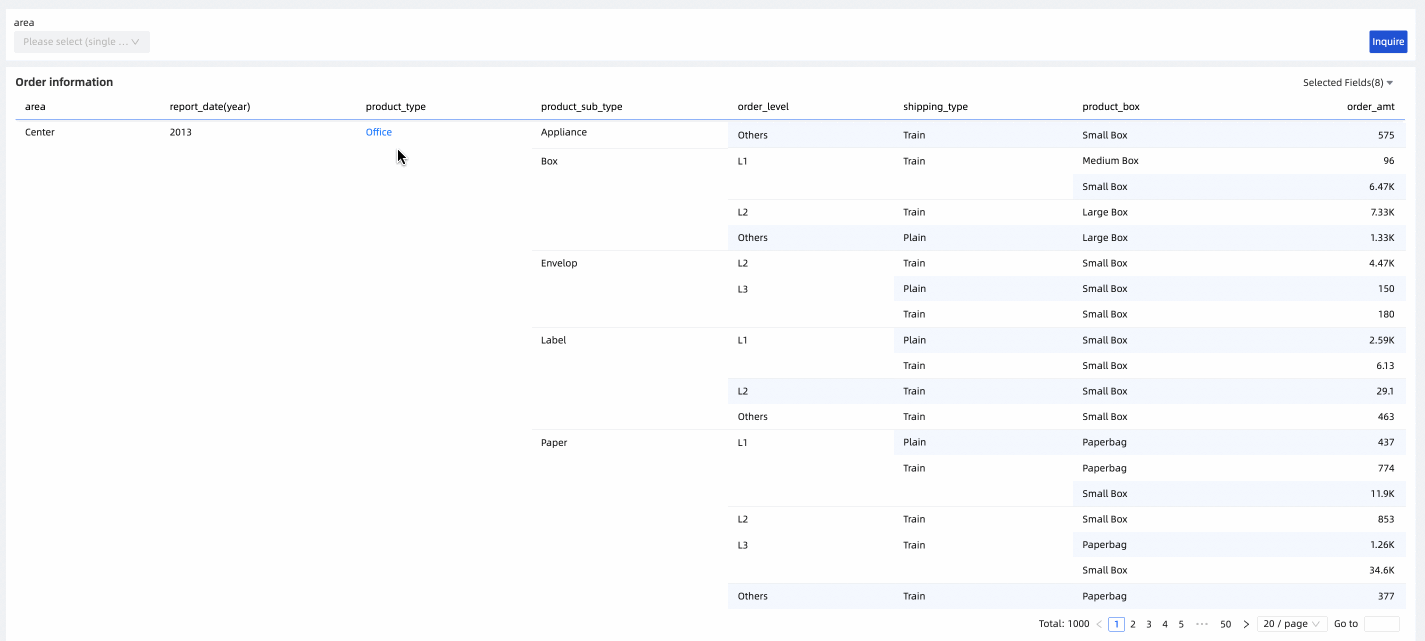Screen dimensions: 1425x641
Task: Click the shipping_type column header
Action: point(935,107)
